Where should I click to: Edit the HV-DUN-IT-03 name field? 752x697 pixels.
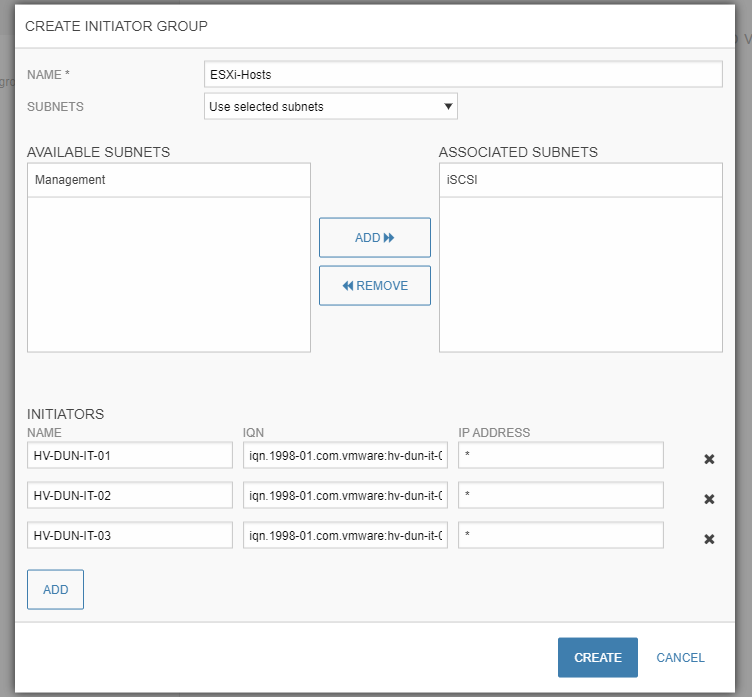130,535
